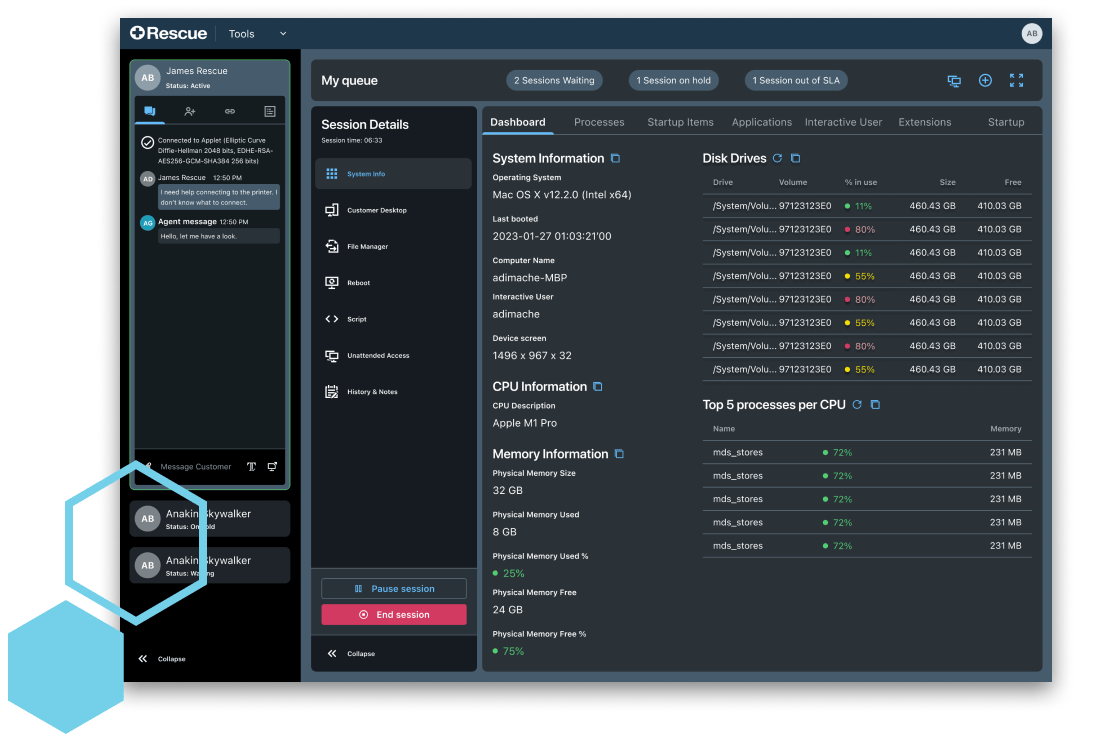Viewport: 1116px width, 736px height.
Task: Create new session with plus icon
Action: coord(985,80)
